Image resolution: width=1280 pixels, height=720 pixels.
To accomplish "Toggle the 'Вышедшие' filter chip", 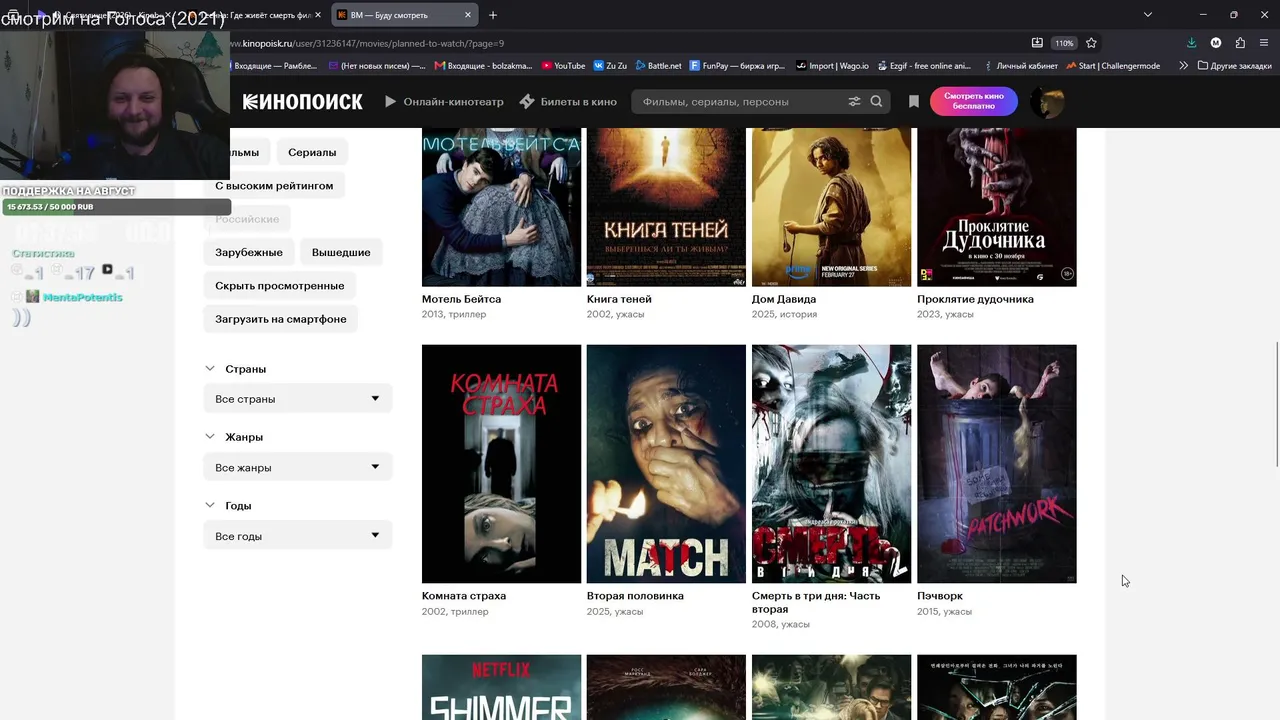I will tap(341, 252).
